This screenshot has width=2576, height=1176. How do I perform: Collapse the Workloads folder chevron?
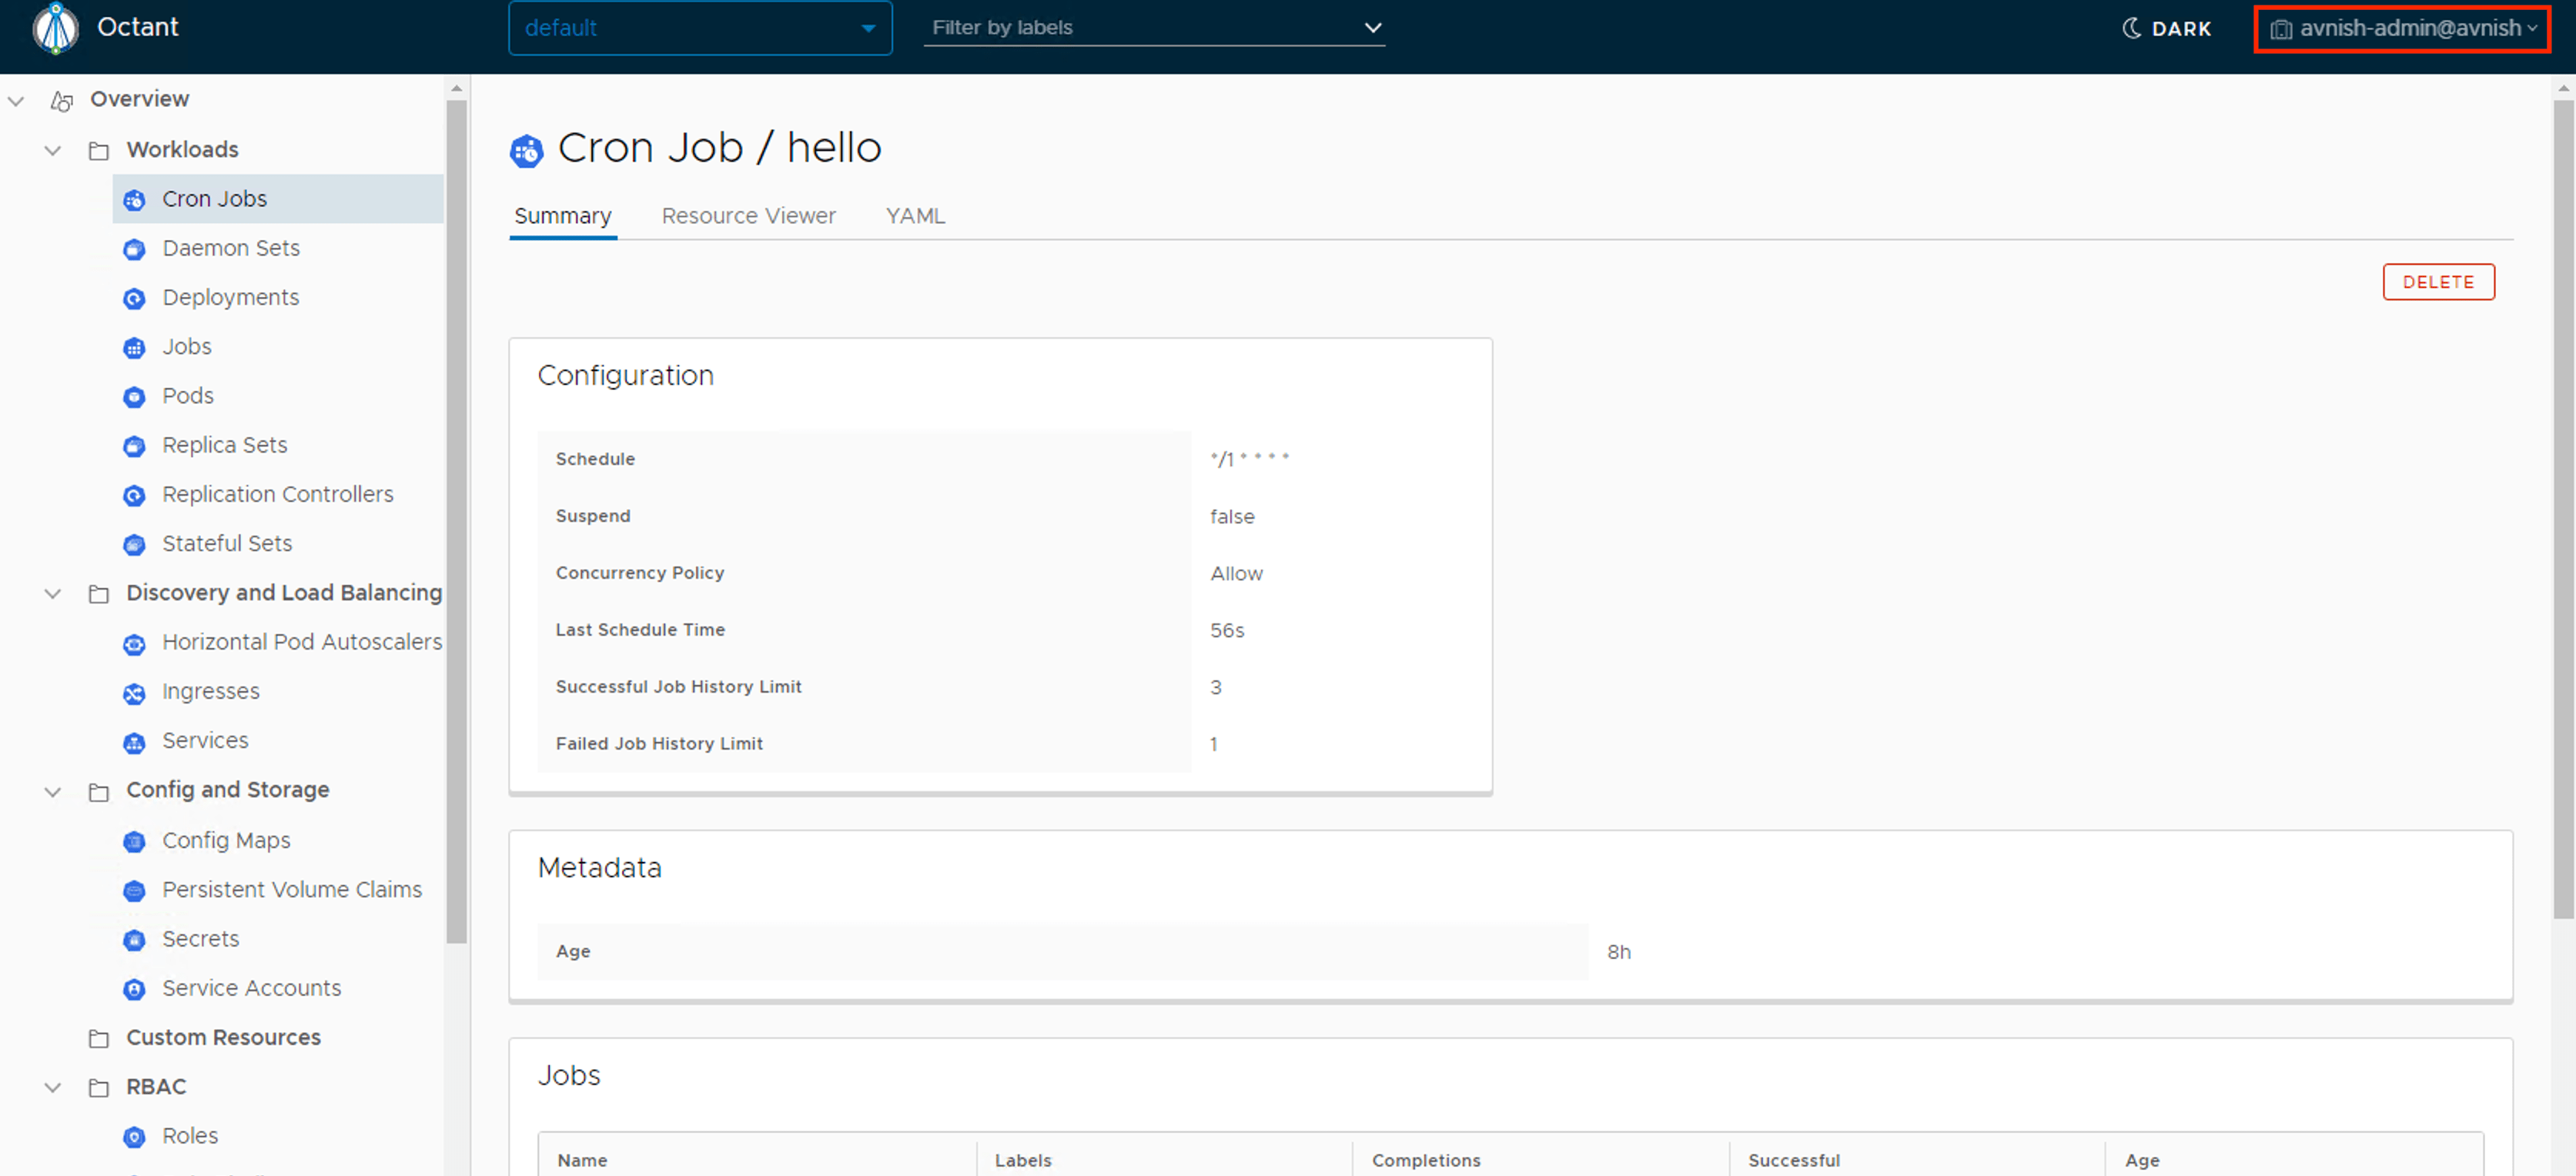(53, 150)
